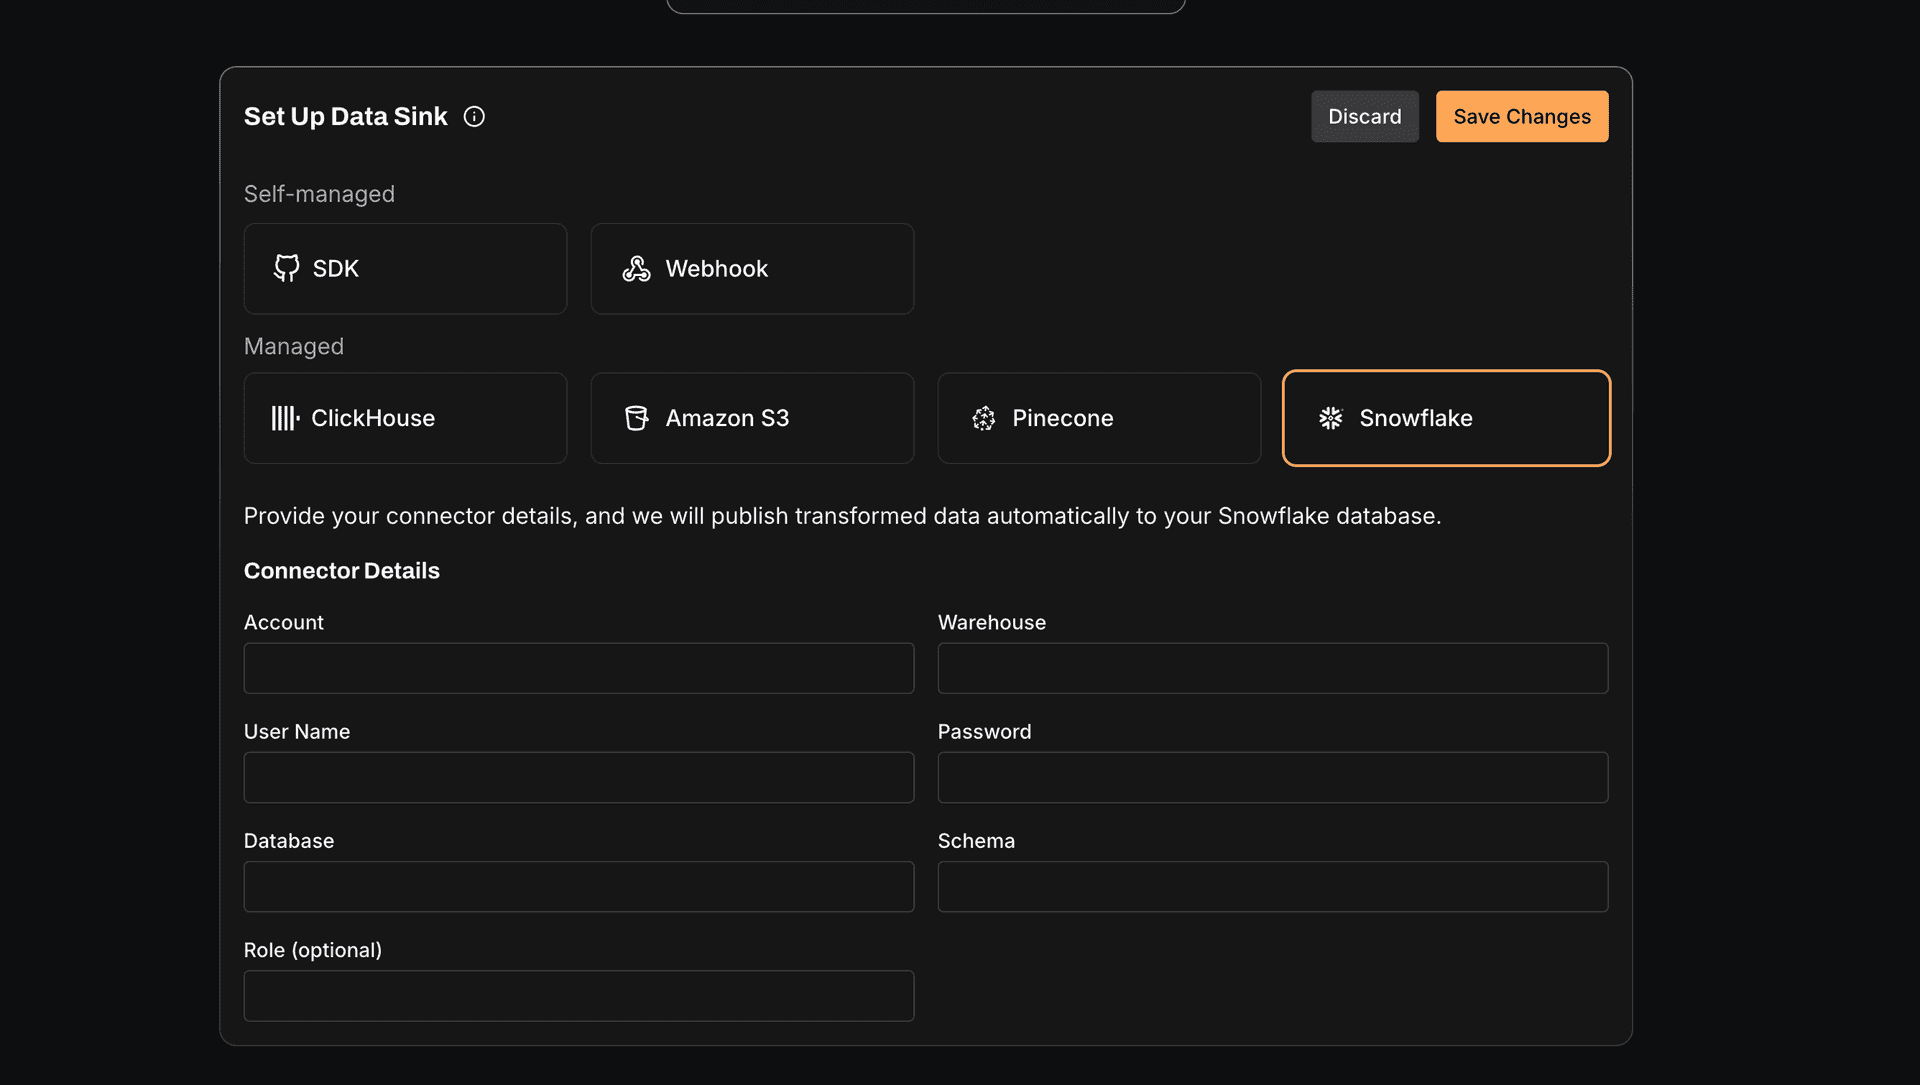The height and width of the screenshot is (1085, 1920).
Task: Click the Password input field
Action: (x=1272, y=777)
